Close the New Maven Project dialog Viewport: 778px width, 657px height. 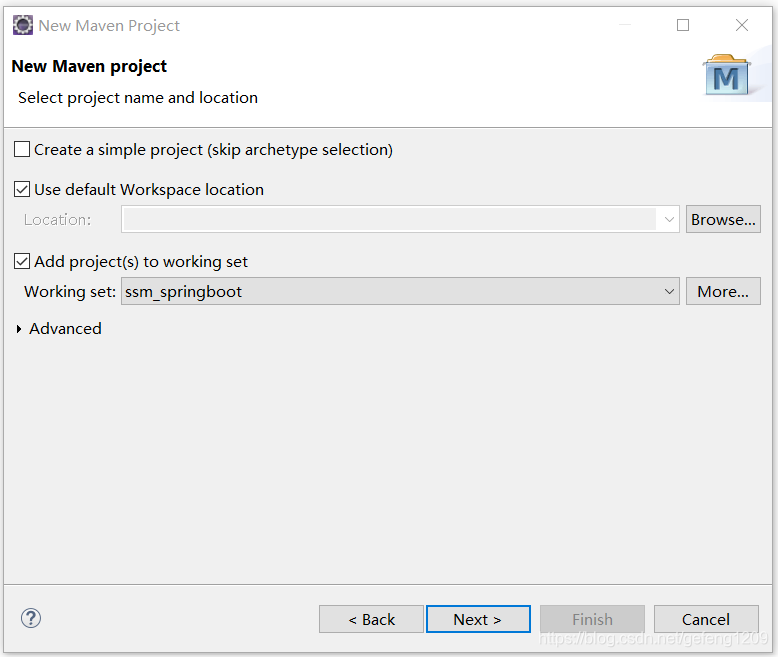pos(742,25)
